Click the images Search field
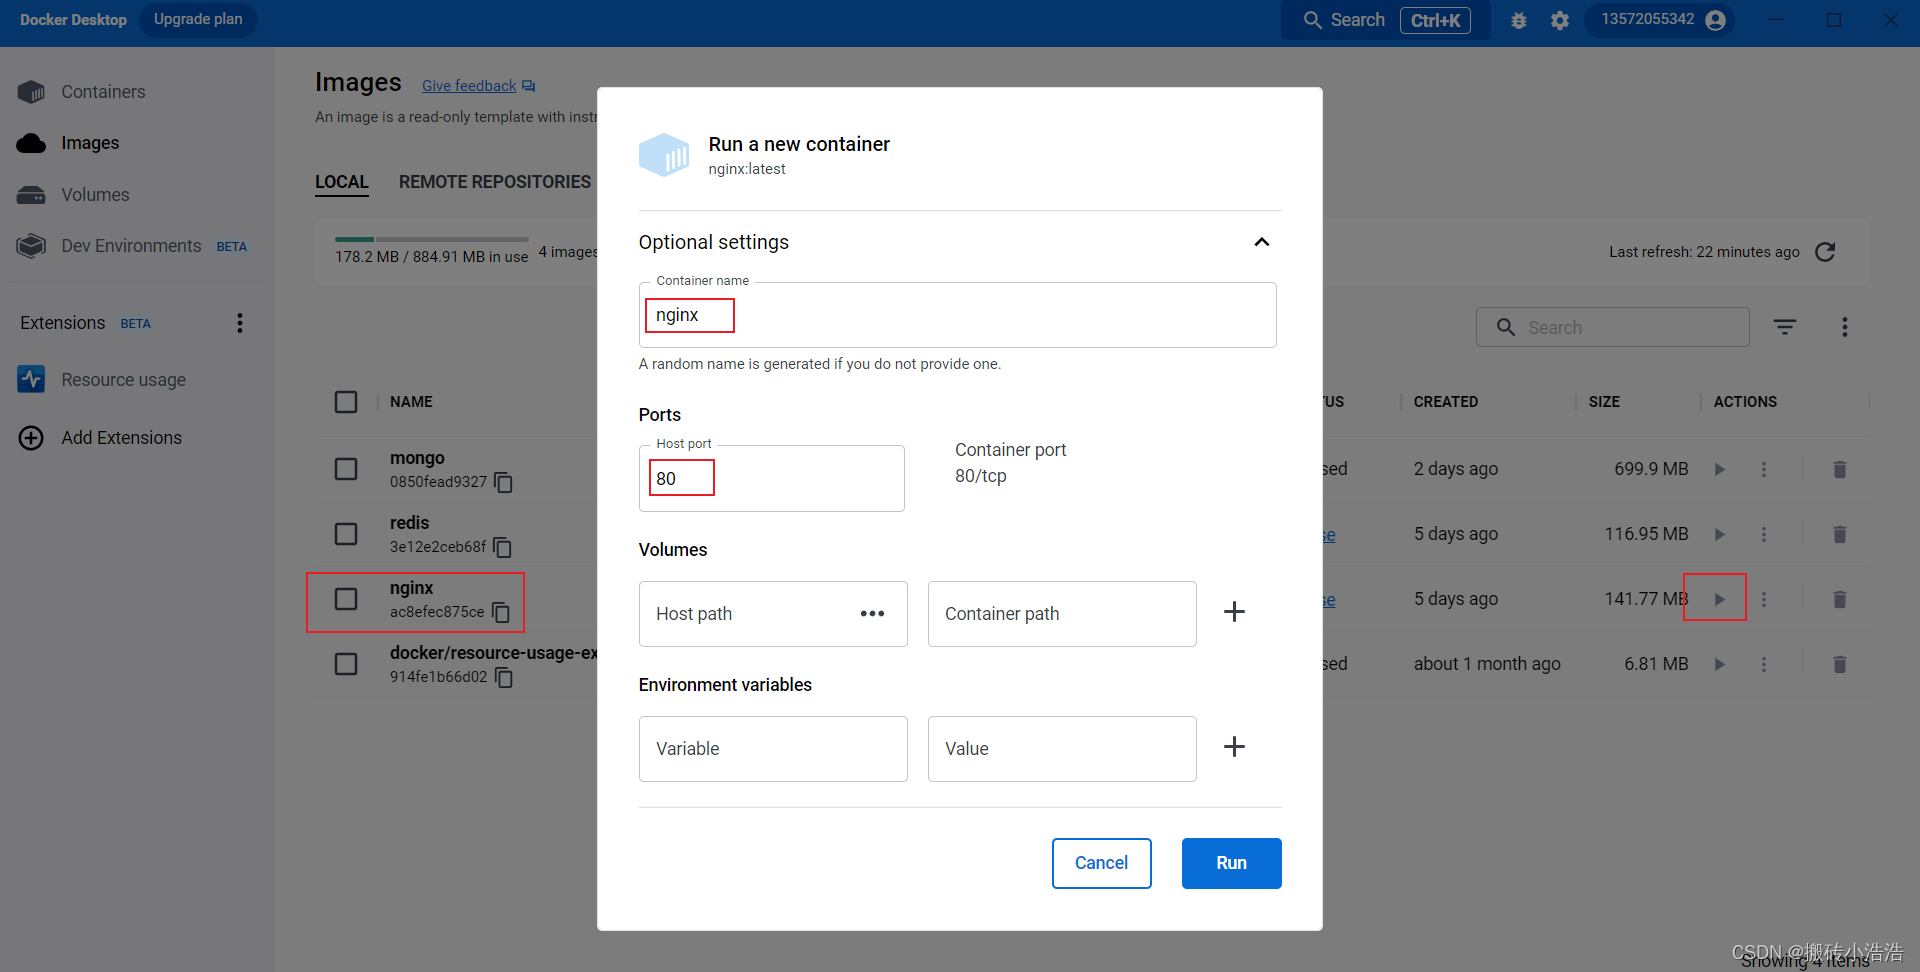Image resolution: width=1920 pixels, height=972 pixels. [1612, 327]
